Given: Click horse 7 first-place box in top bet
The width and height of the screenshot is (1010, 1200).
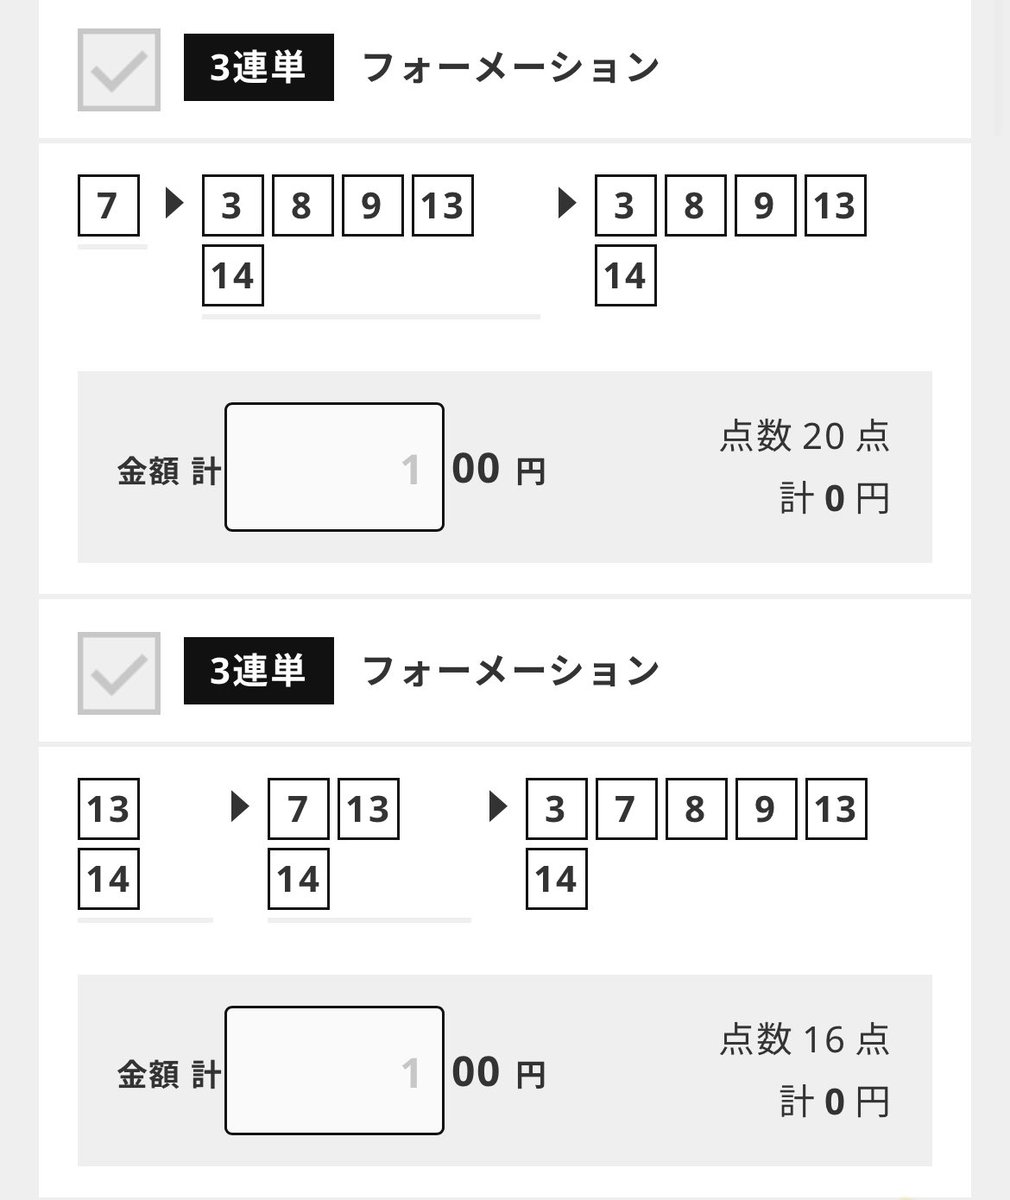Looking at the screenshot, I should coord(108,205).
